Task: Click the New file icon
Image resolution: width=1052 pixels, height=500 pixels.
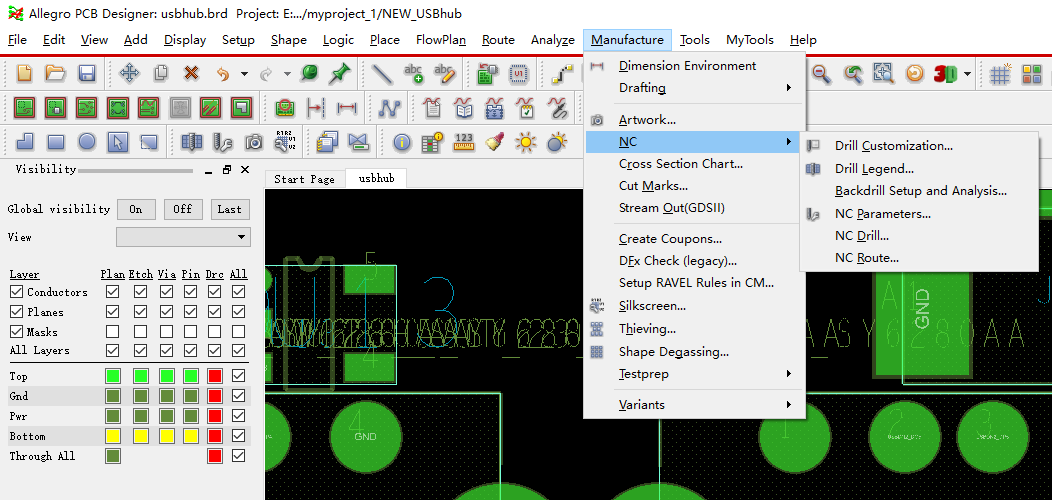Action: (x=24, y=73)
